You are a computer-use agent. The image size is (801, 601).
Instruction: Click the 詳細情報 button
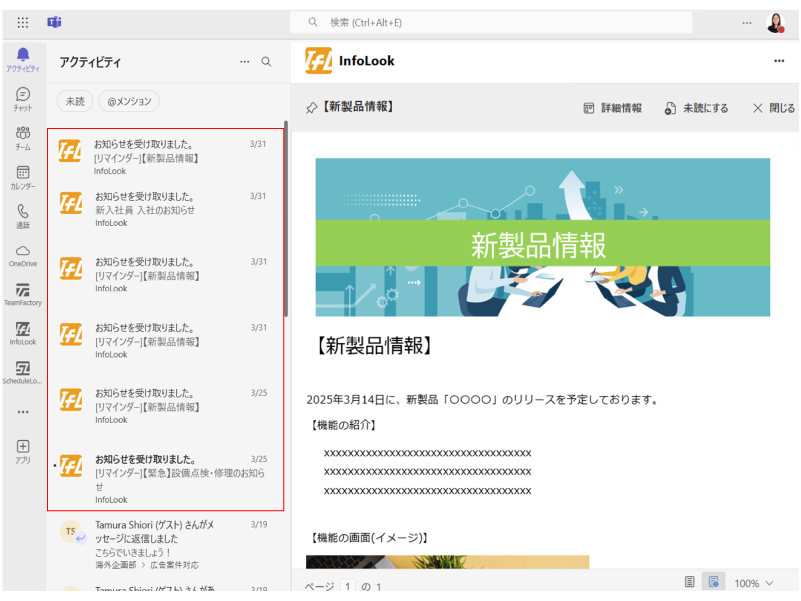tap(612, 108)
